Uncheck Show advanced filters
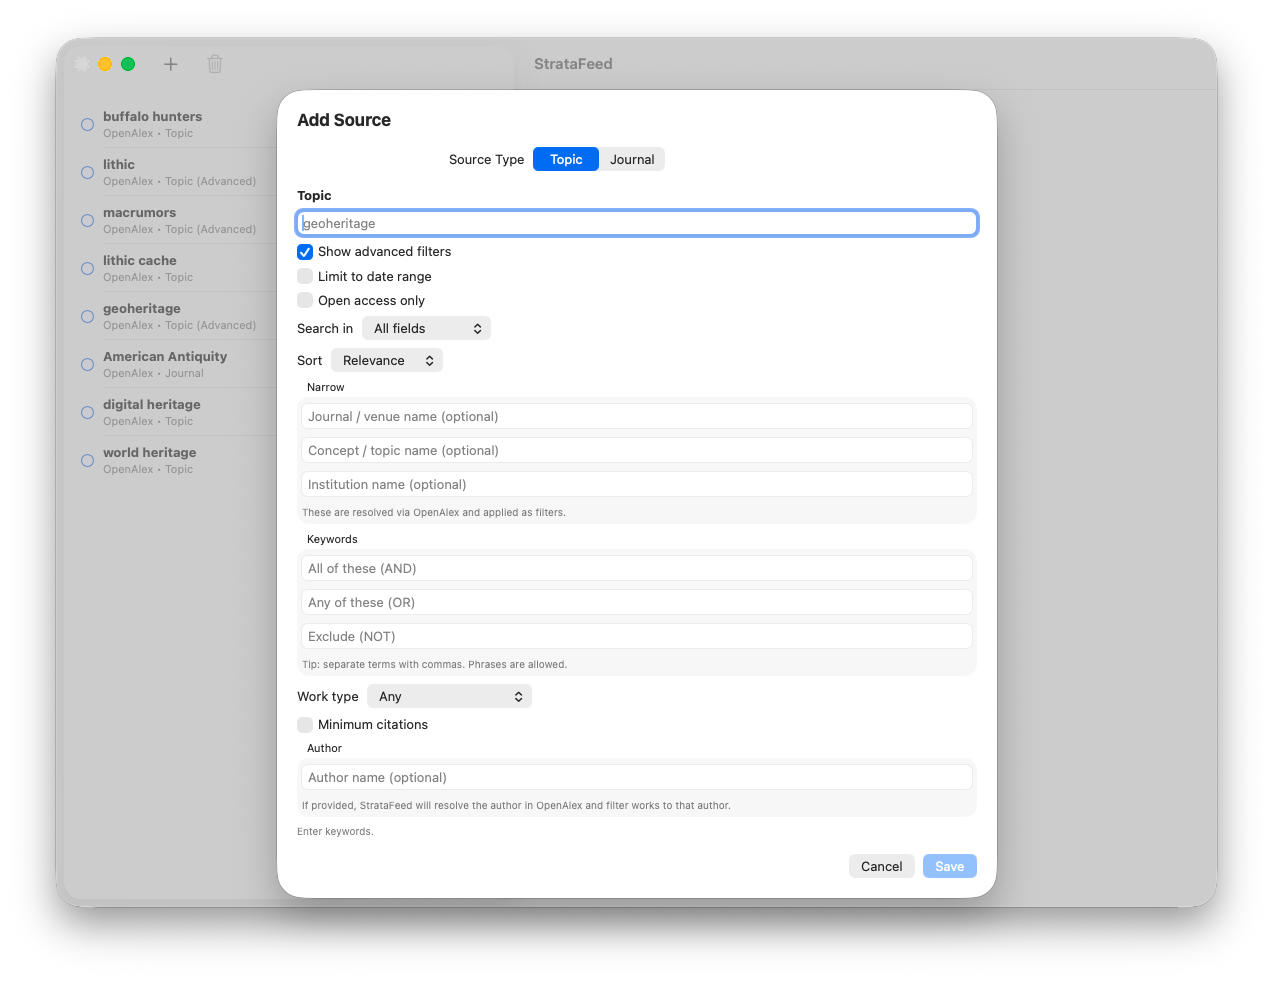Image resolution: width=1273 pixels, height=981 pixels. click(305, 251)
